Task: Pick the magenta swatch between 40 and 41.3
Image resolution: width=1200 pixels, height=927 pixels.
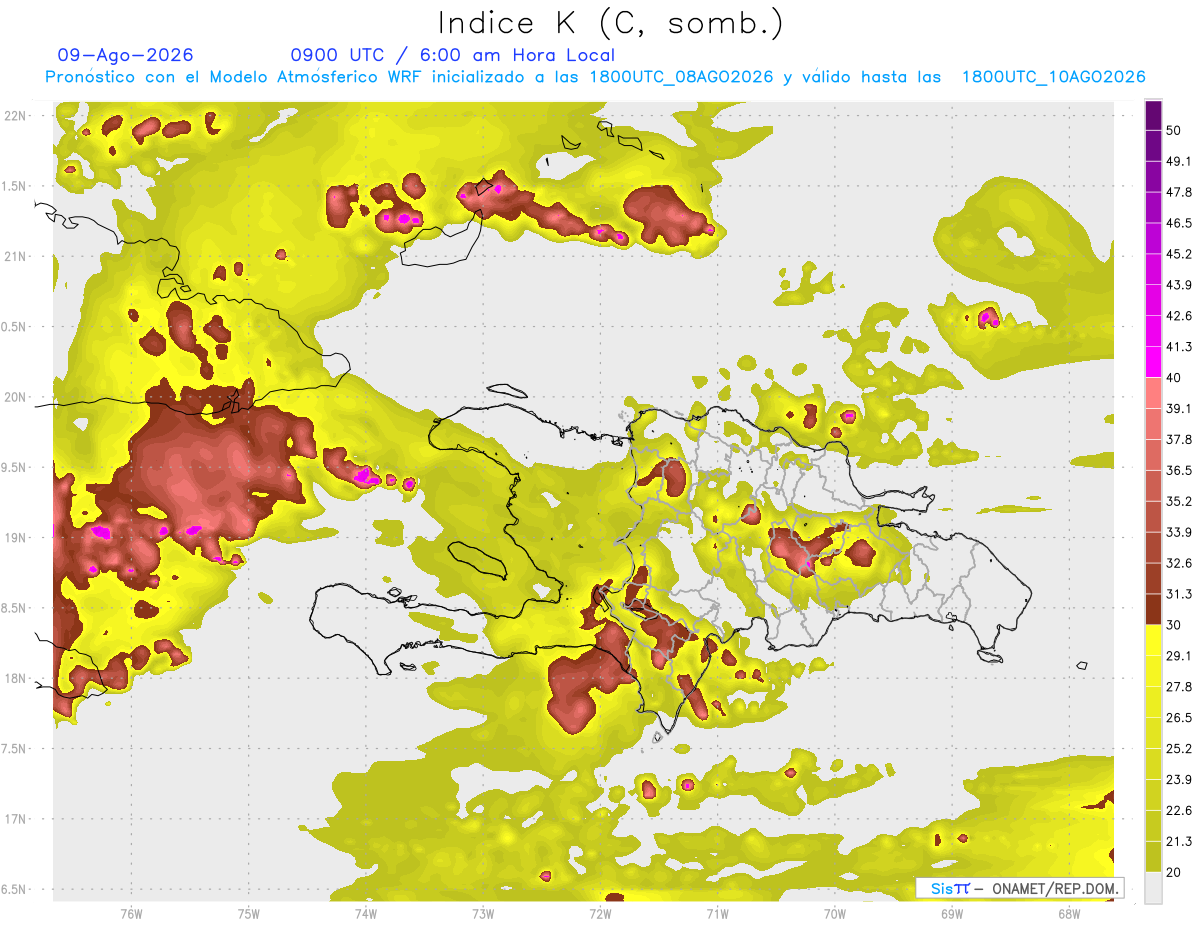Action: coord(1153,362)
